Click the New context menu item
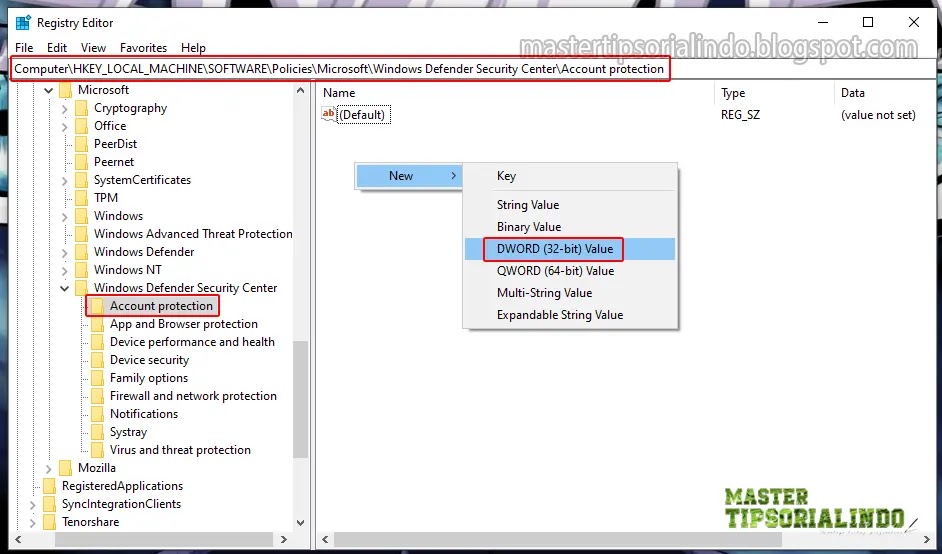 409,176
